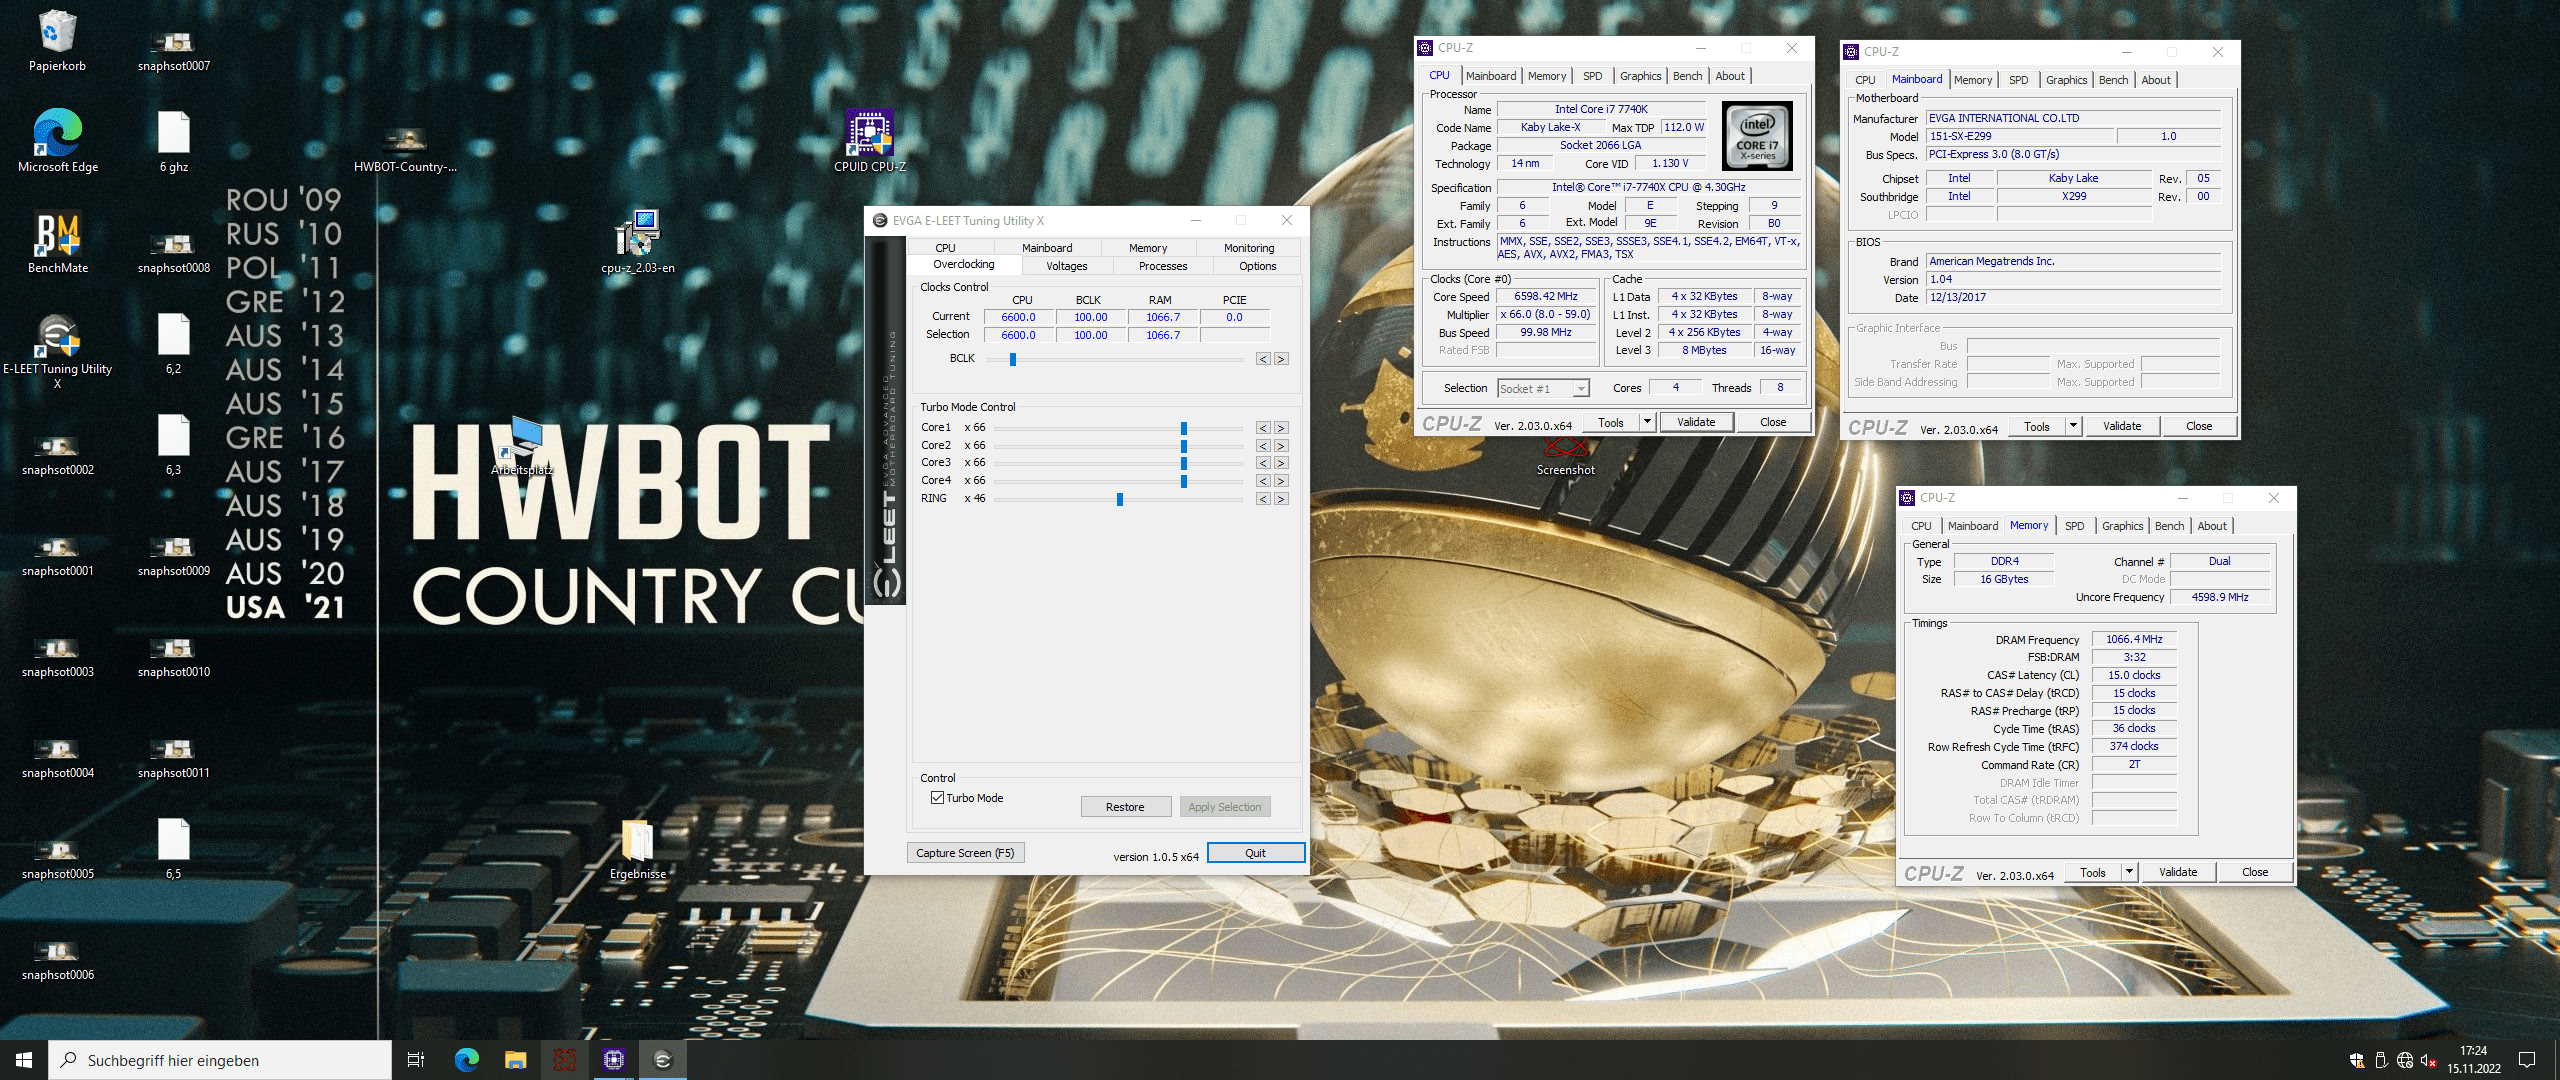The image size is (2560, 1080).
Task: Decrease Core1 multiplier with left arrow
Action: 1263,427
